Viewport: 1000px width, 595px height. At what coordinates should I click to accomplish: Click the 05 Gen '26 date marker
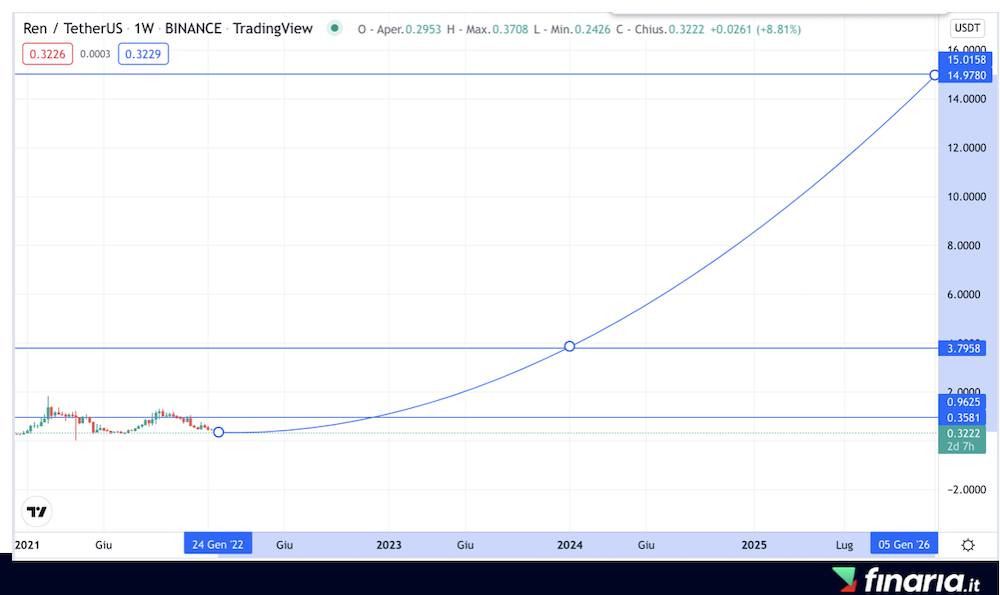(903, 545)
